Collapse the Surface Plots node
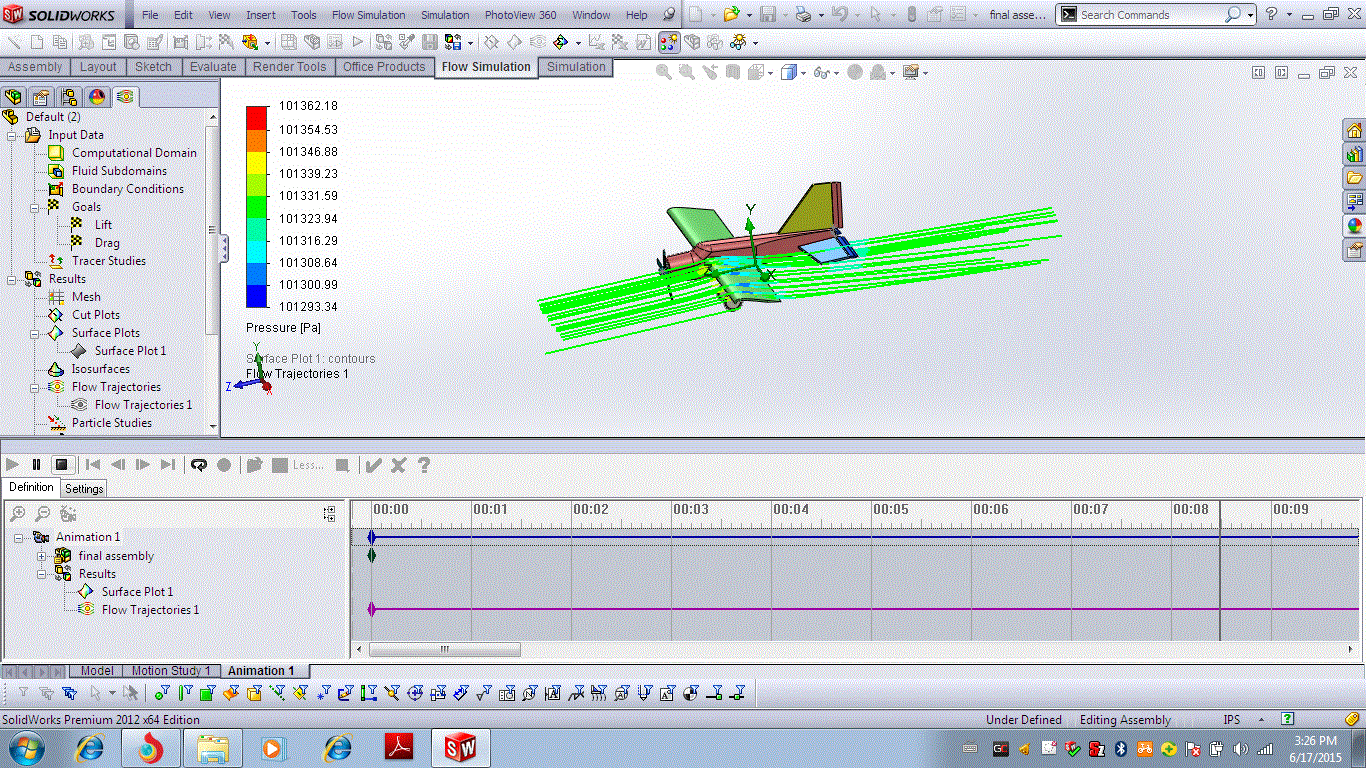This screenshot has width=1366, height=768. point(35,333)
